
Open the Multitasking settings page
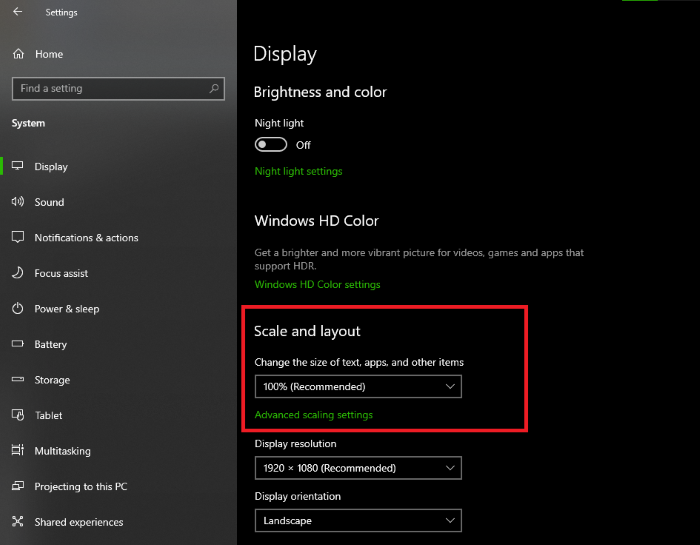[62, 451]
